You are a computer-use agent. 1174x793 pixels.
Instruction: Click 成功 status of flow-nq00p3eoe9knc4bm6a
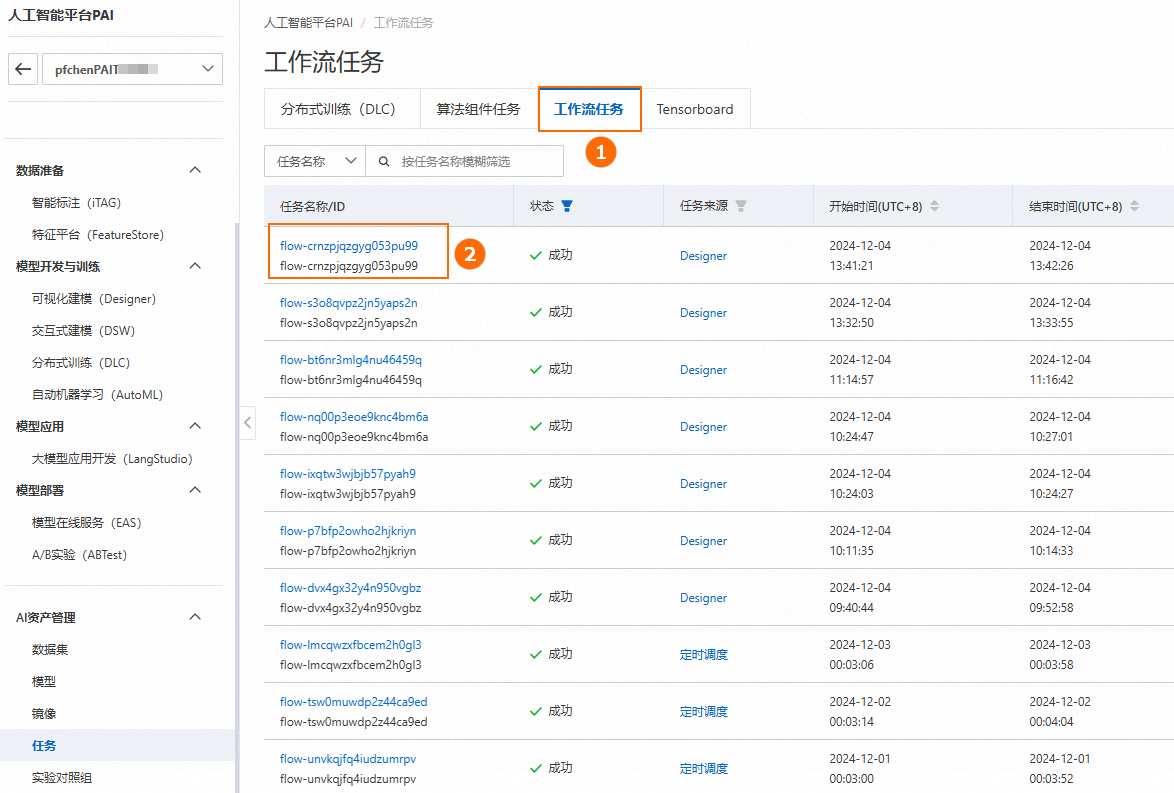click(x=560, y=426)
